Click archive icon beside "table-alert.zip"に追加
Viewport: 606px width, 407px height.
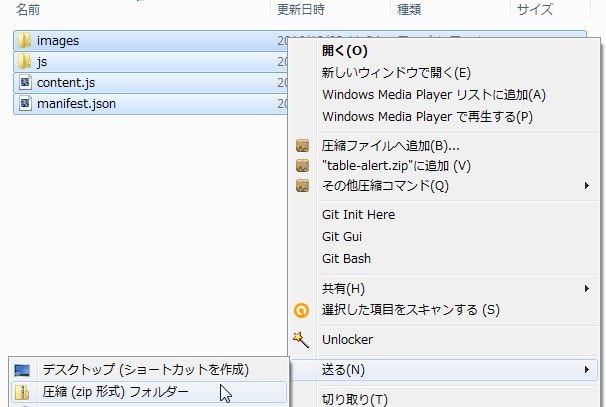click(302, 166)
